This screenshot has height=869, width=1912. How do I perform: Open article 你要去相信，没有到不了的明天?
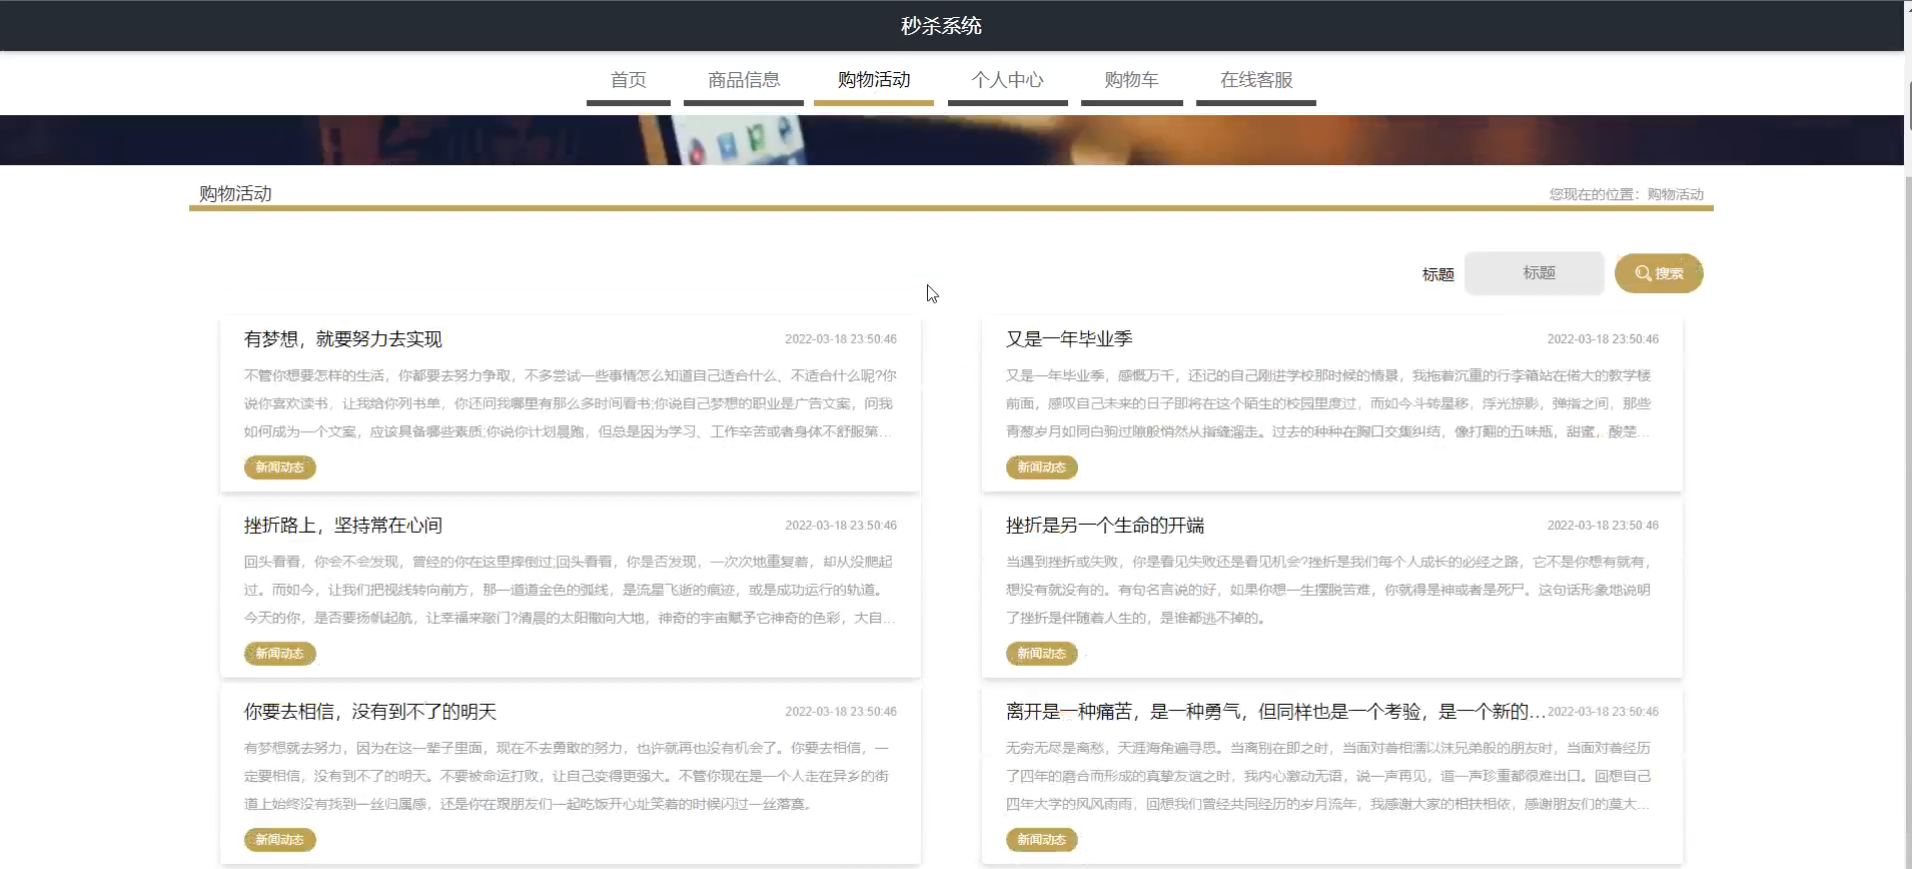click(370, 711)
